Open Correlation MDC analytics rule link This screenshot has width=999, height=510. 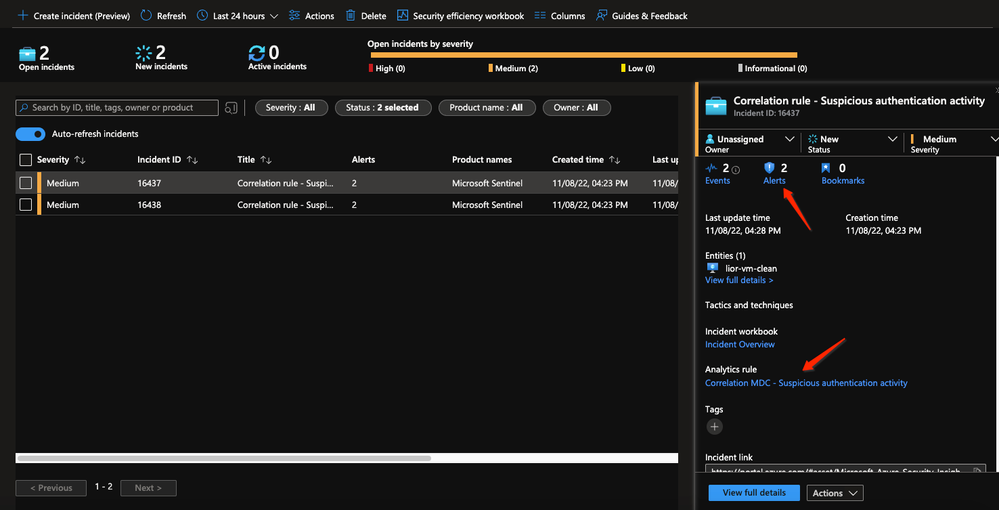pos(806,383)
